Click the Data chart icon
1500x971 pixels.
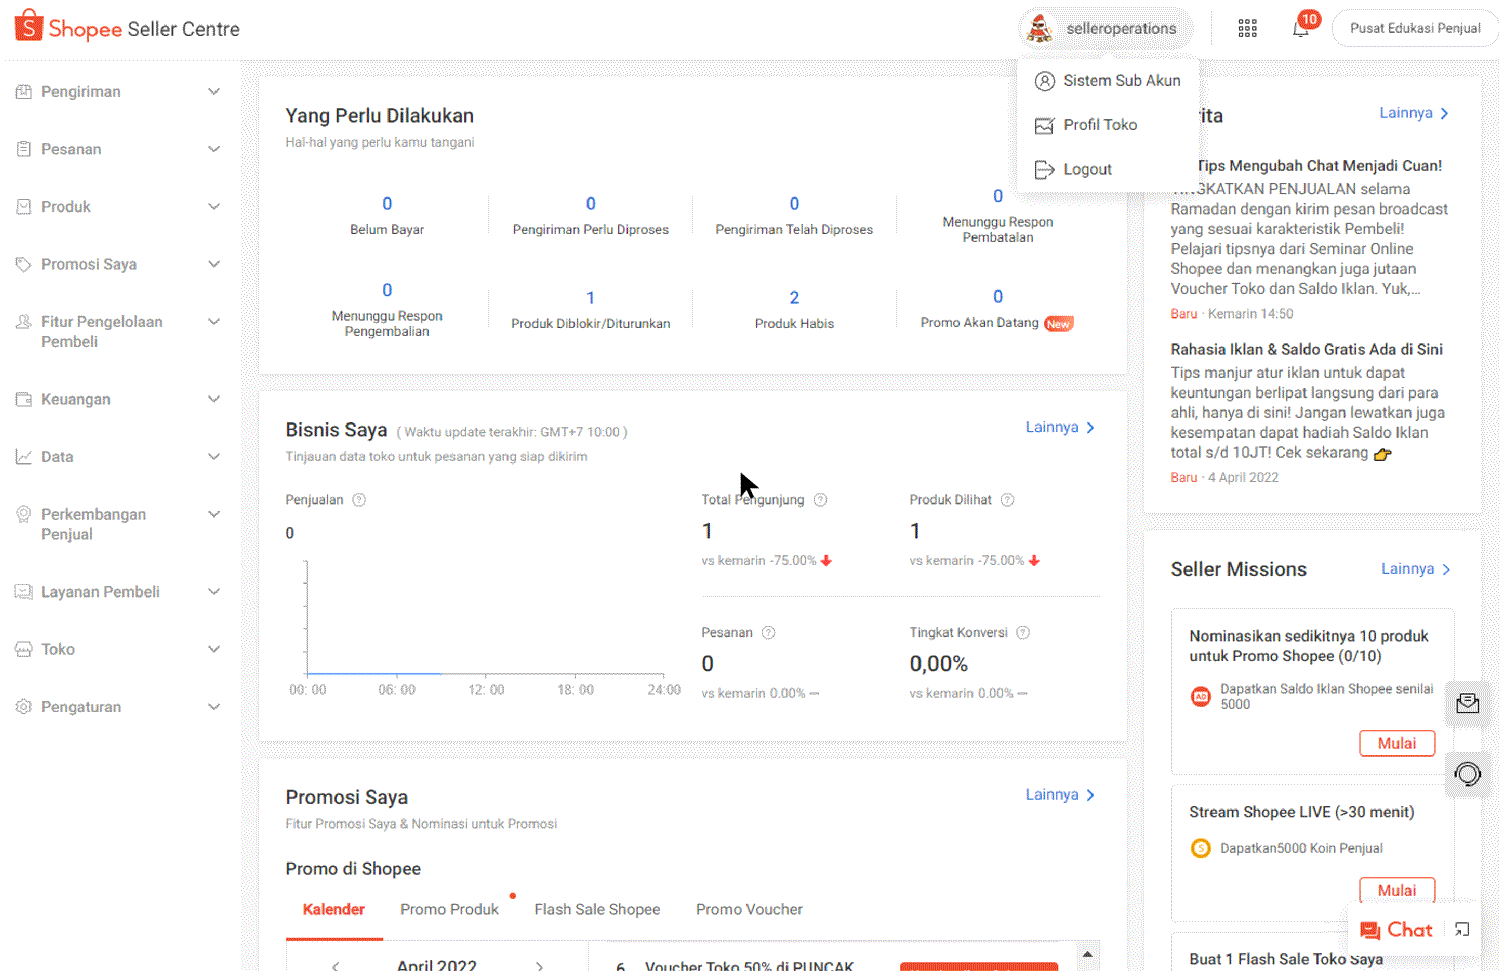pos(24,457)
